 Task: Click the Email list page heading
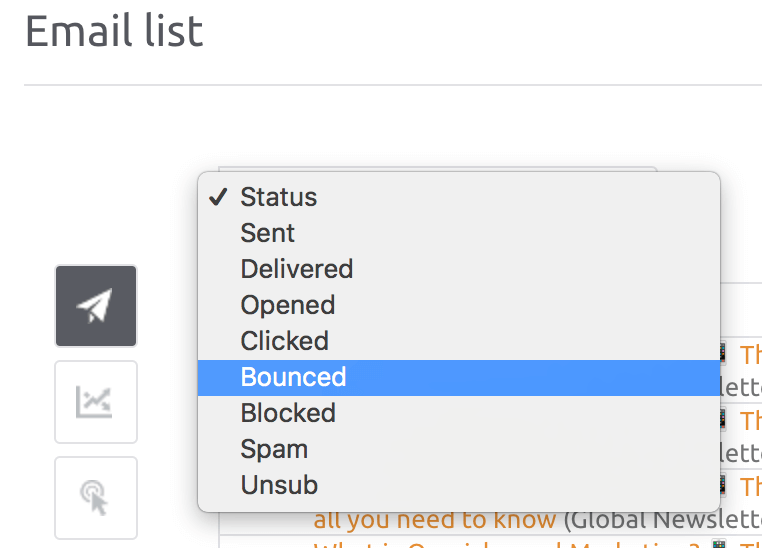coord(114,31)
